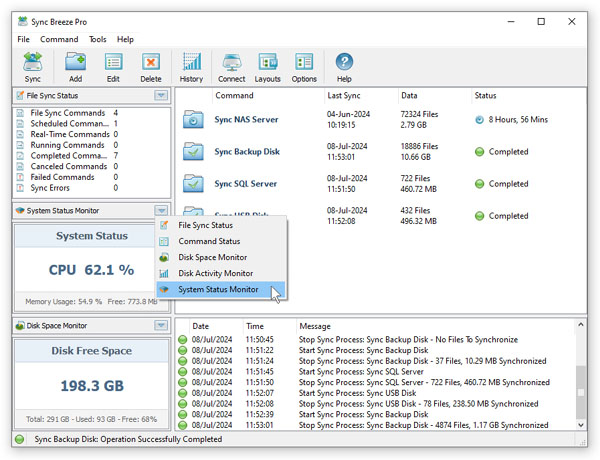The height and width of the screenshot is (460, 600).
Task: Click the Disk Space Monitor panel header icon
Action: tap(20, 326)
